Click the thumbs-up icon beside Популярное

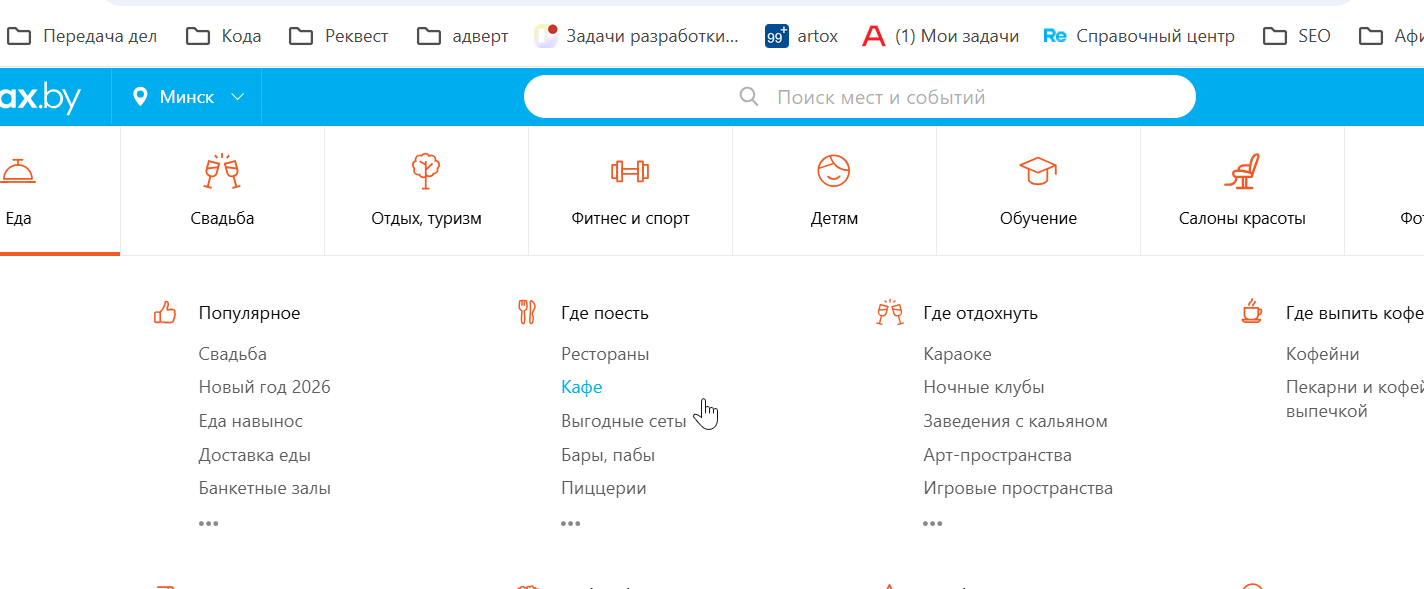coord(165,313)
